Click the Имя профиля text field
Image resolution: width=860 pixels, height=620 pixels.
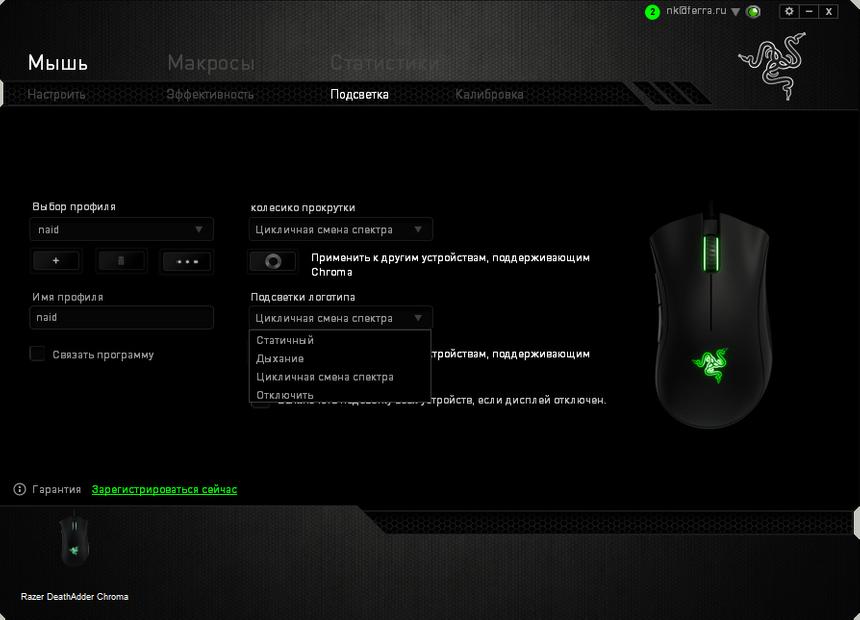(121, 317)
